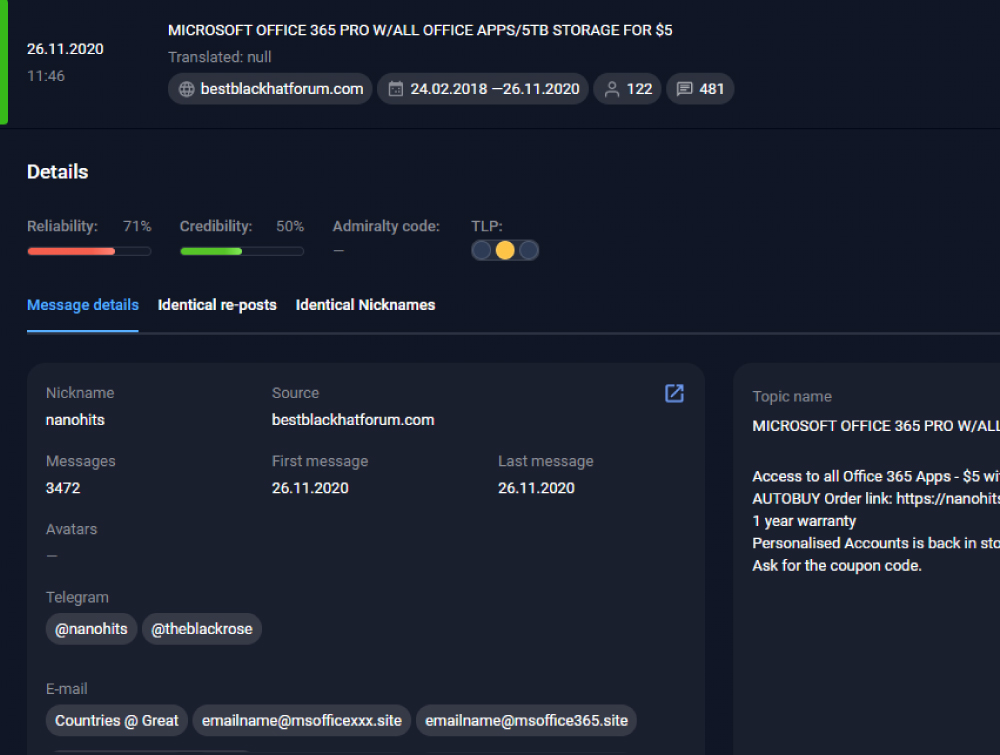Select the last TLP circle
Image resolution: width=1000 pixels, height=755 pixels.
coord(528,250)
